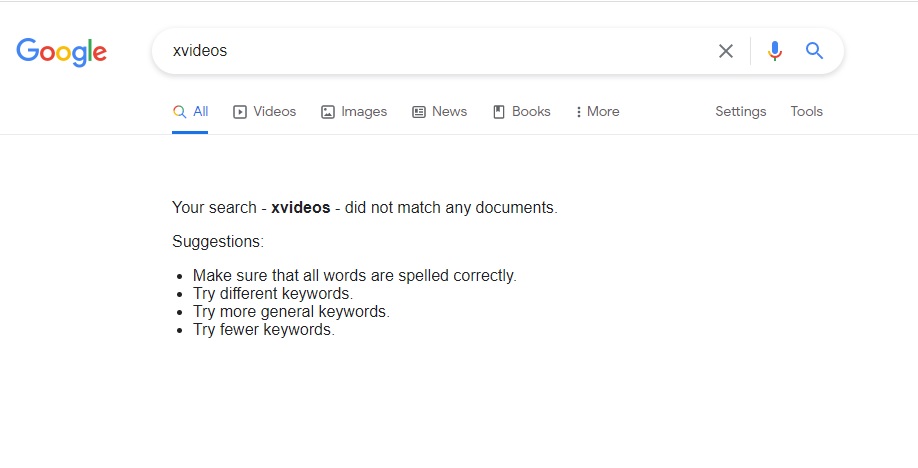Open the three-dot More menu icon
The image size is (918, 468).
click(578, 112)
